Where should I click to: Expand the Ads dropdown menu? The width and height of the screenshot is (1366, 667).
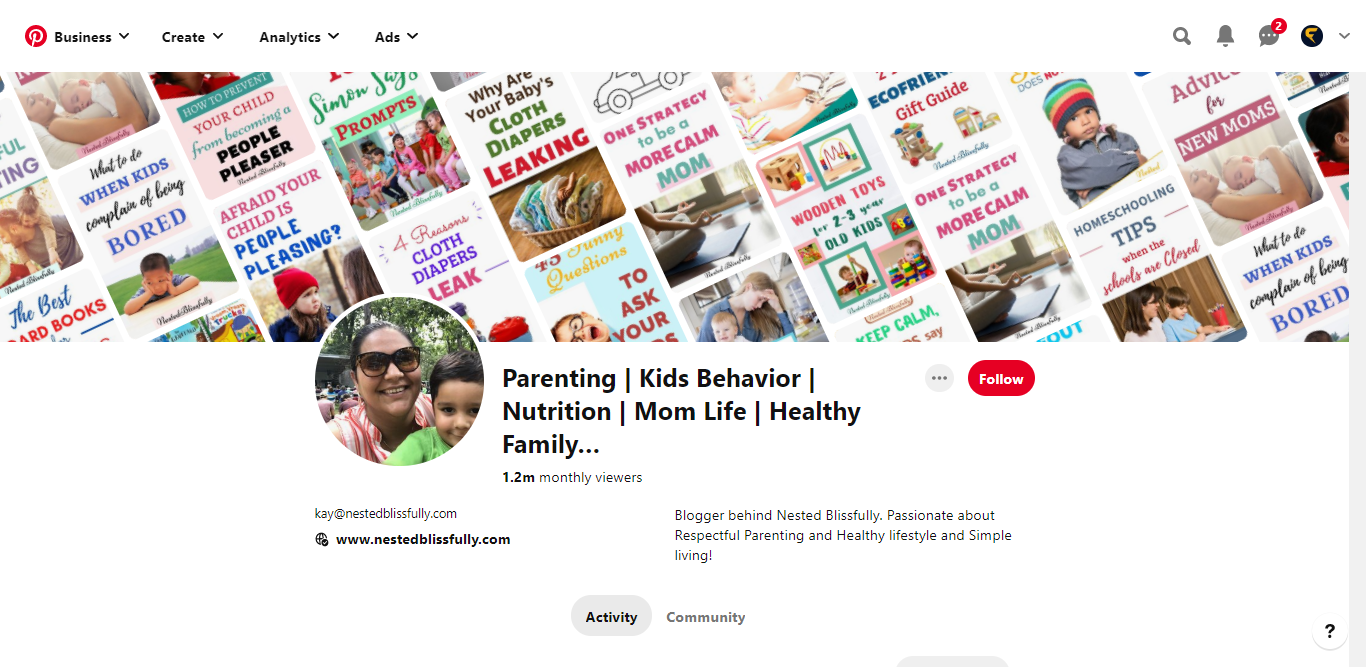coord(397,37)
